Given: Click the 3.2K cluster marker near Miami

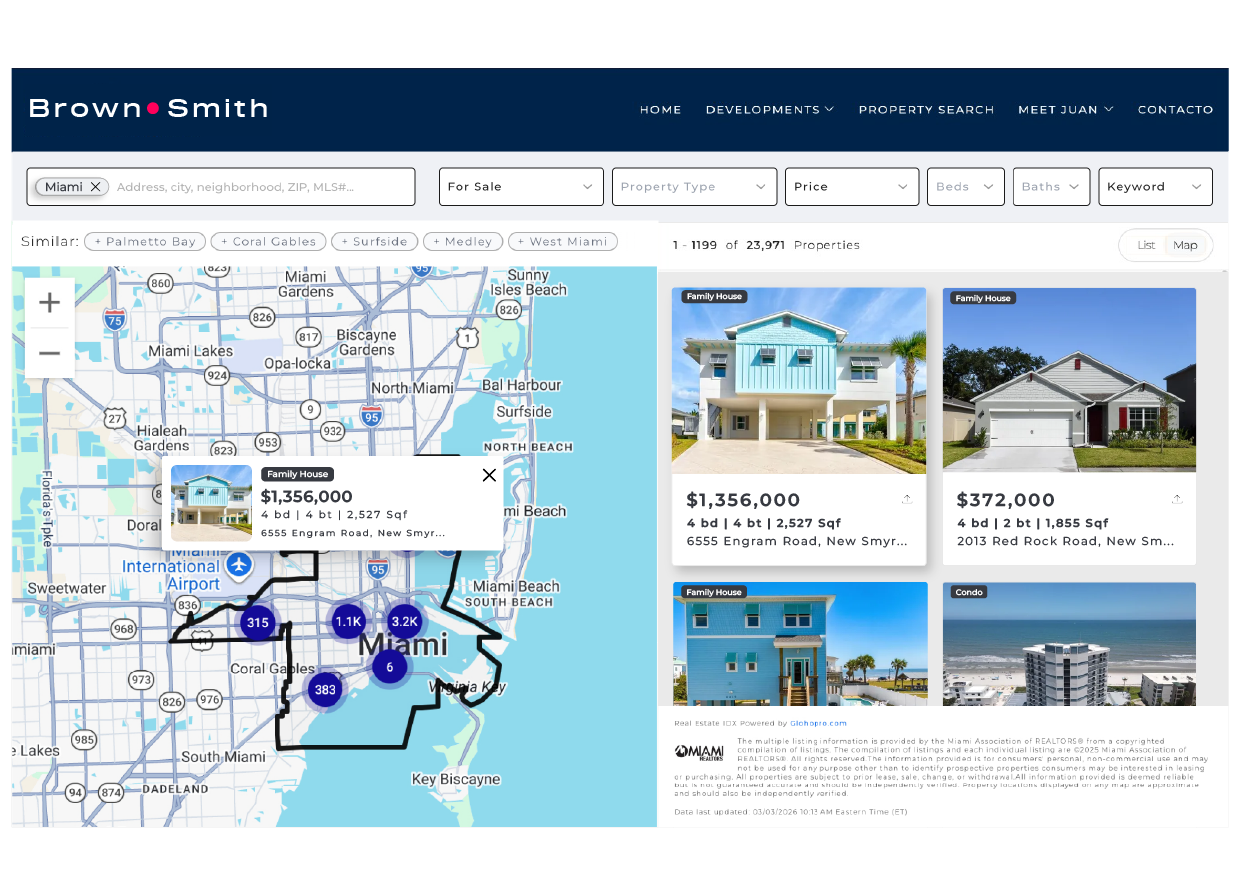Looking at the screenshot, I should [x=404, y=620].
